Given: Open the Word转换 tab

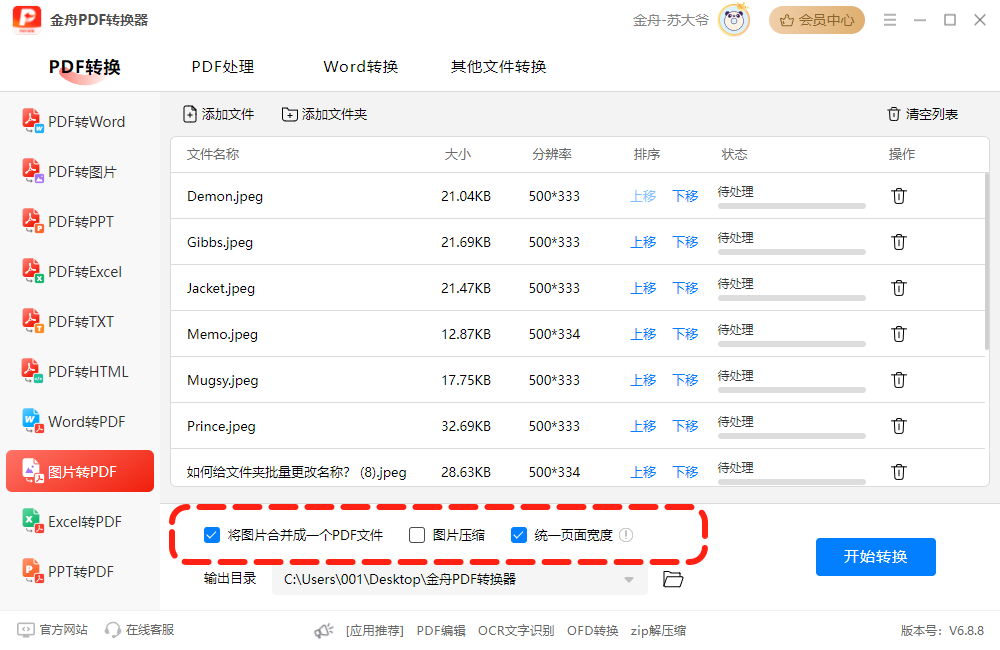Looking at the screenshot, I should pos(360,67).
